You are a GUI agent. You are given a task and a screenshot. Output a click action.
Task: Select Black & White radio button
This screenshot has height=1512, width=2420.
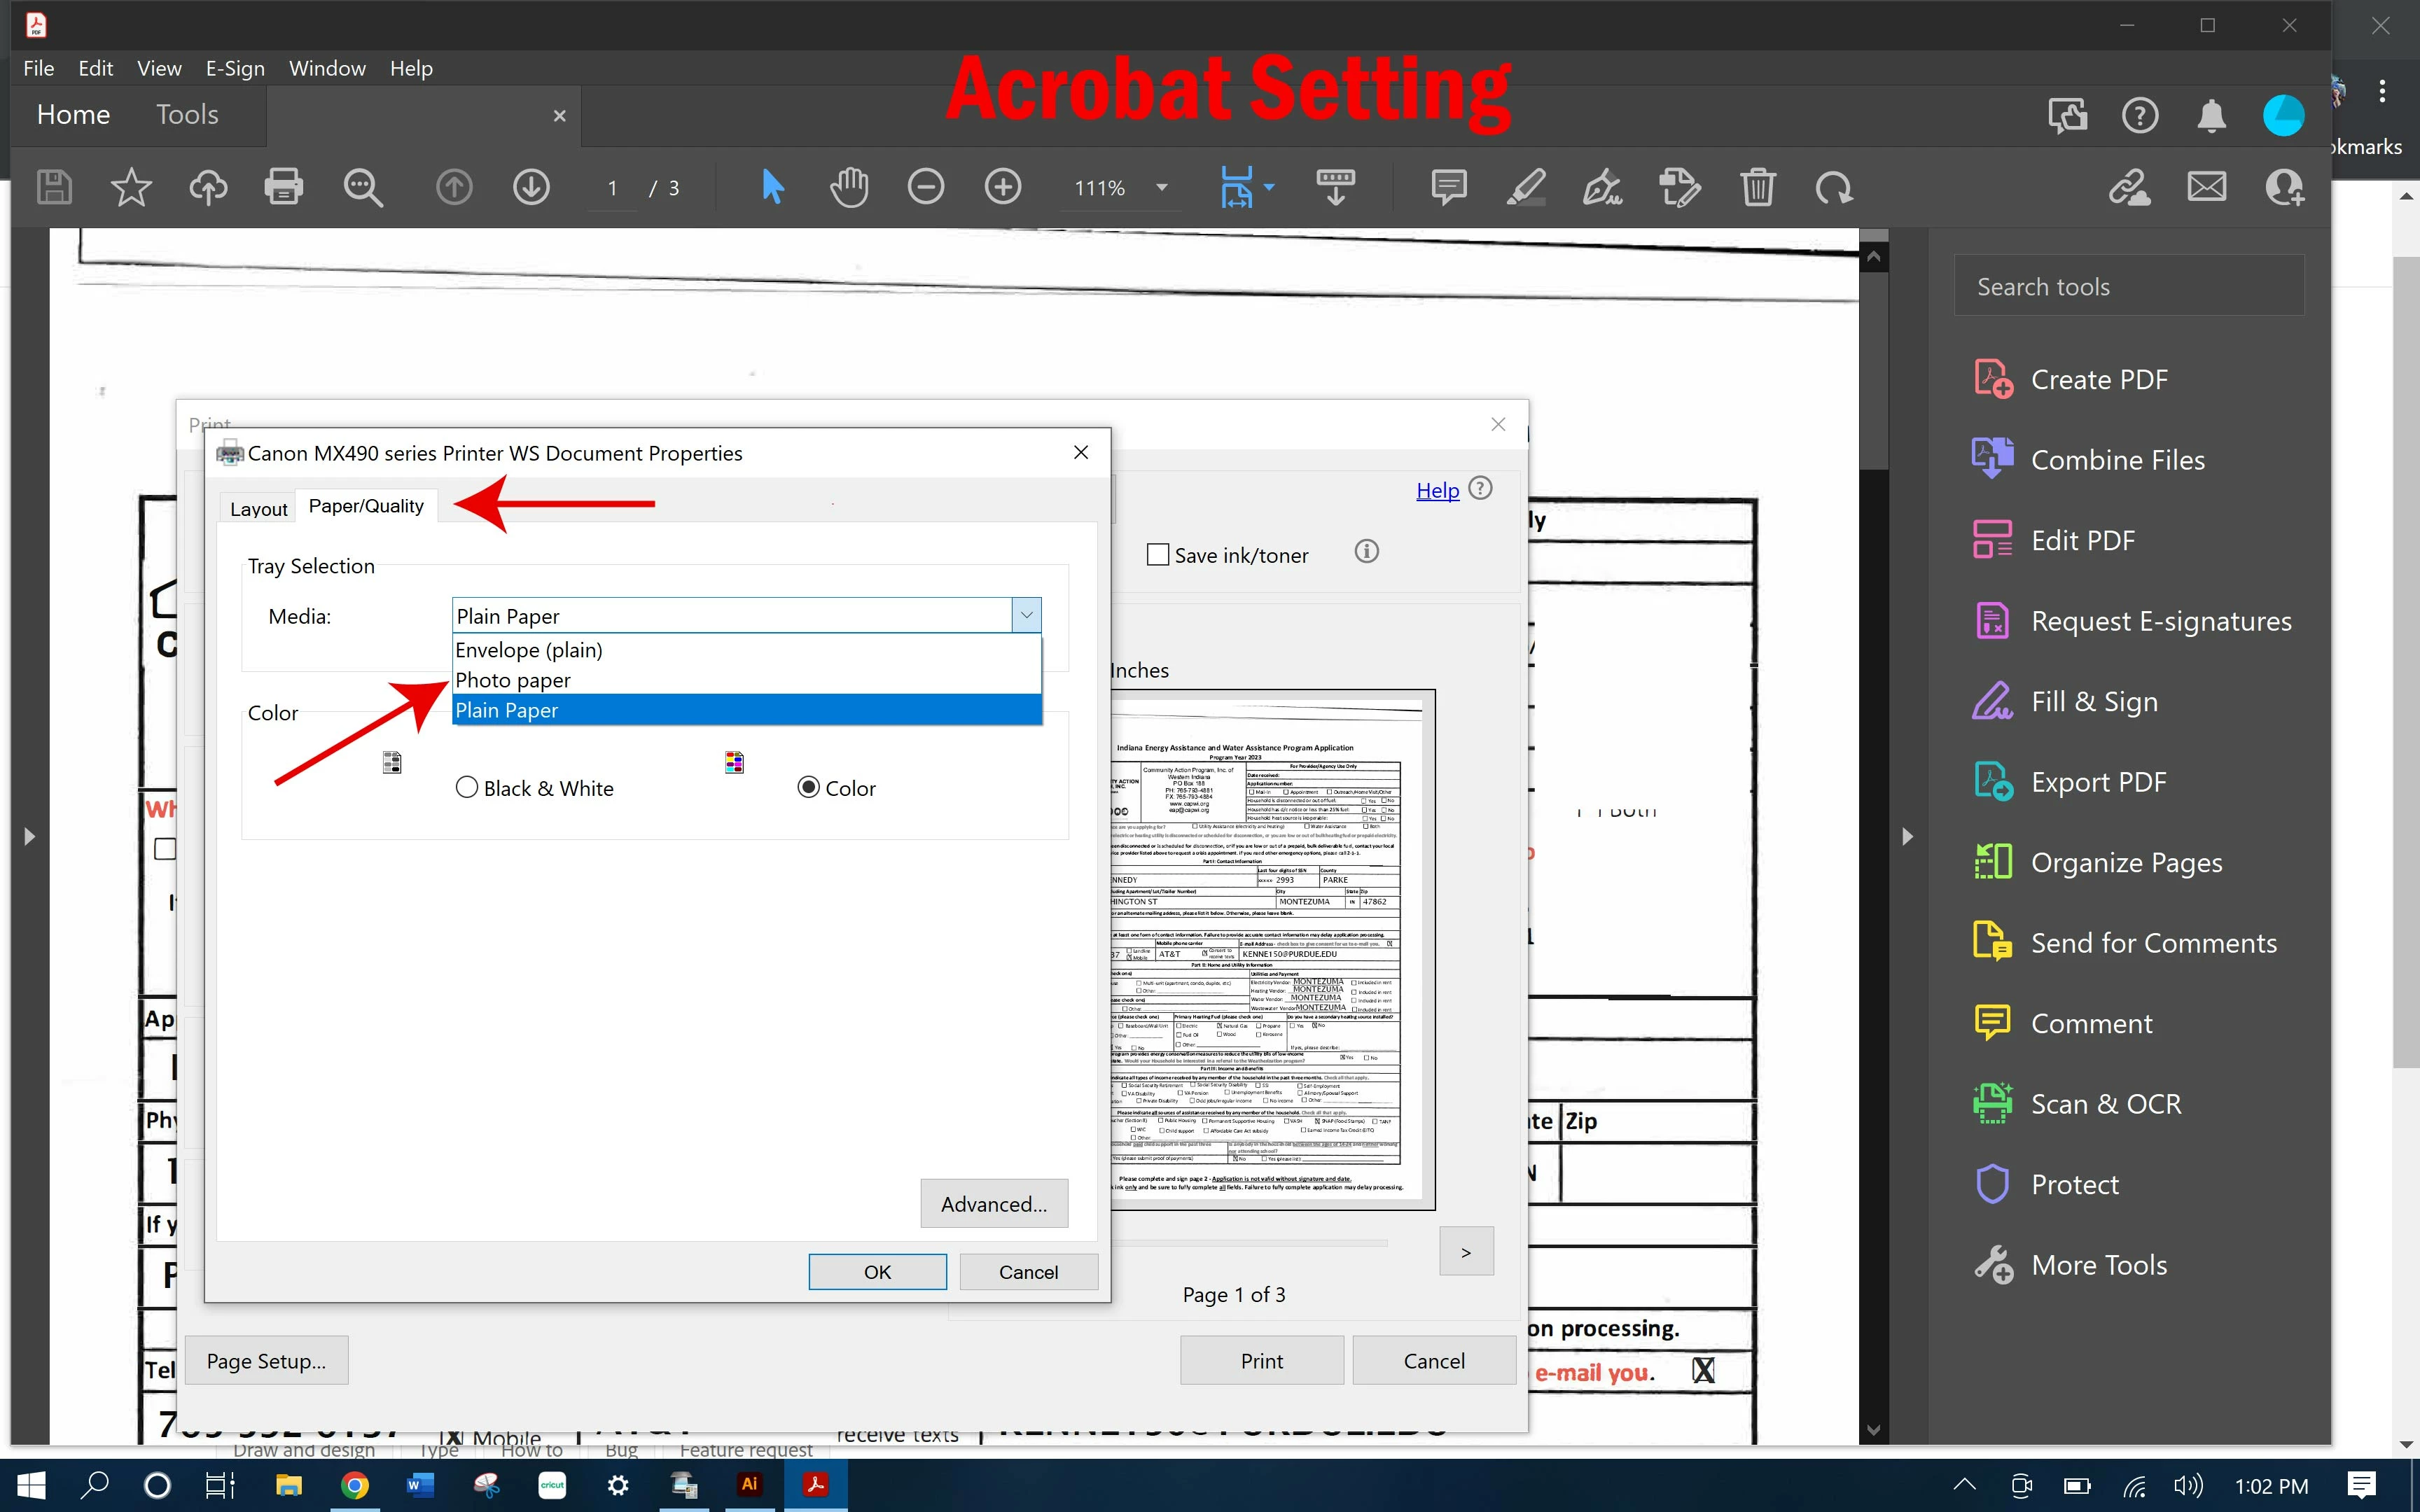coord(467,788)
